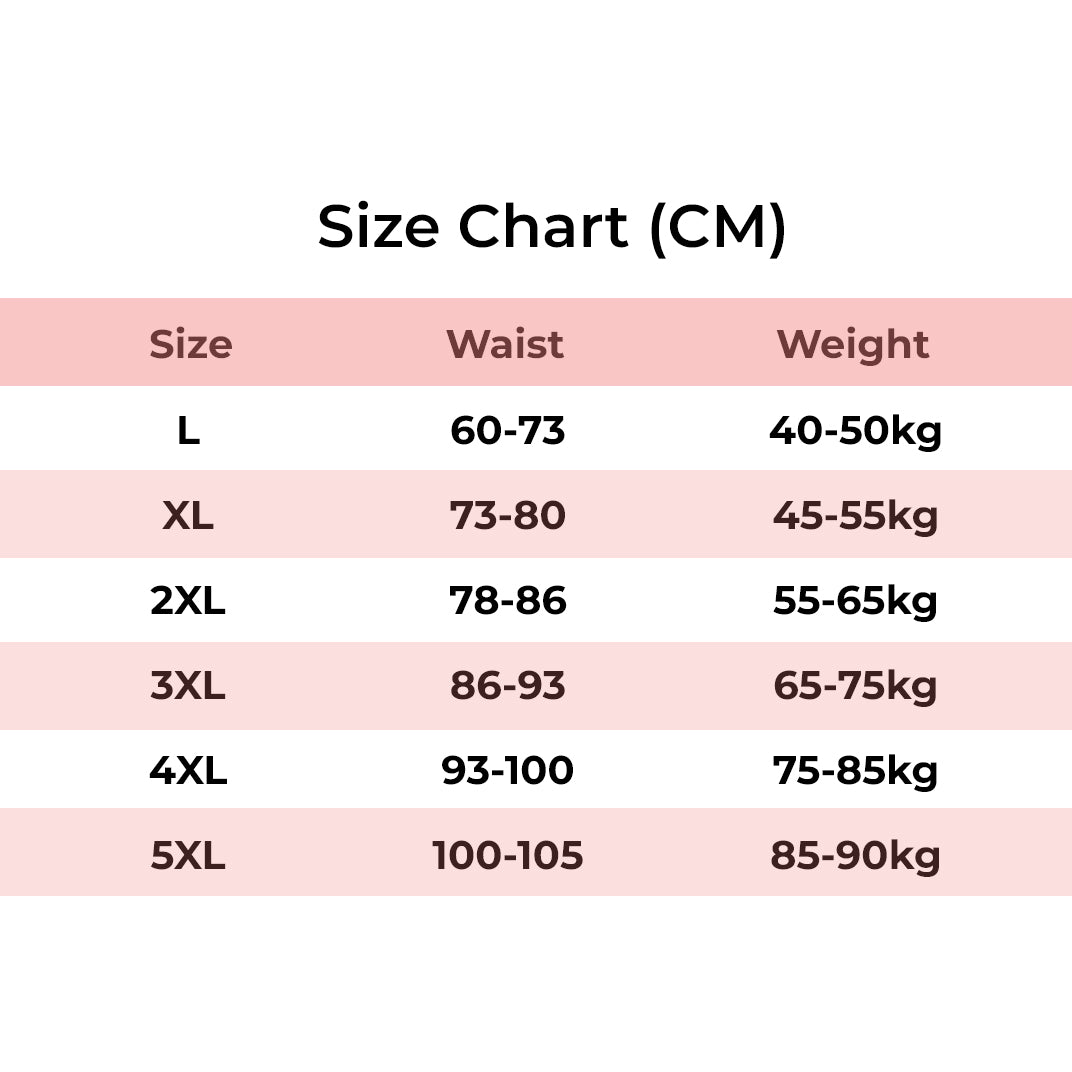Select the 4XL size cell
Image resolution: width=1072 pixels, height=1072 pixels.
[188, 770]
